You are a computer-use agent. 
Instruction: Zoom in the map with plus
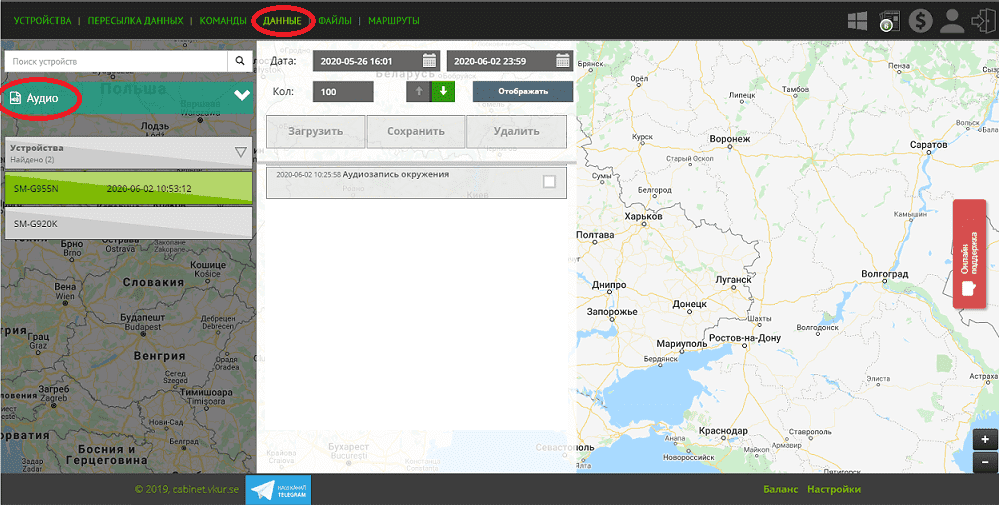click(984, 440)
